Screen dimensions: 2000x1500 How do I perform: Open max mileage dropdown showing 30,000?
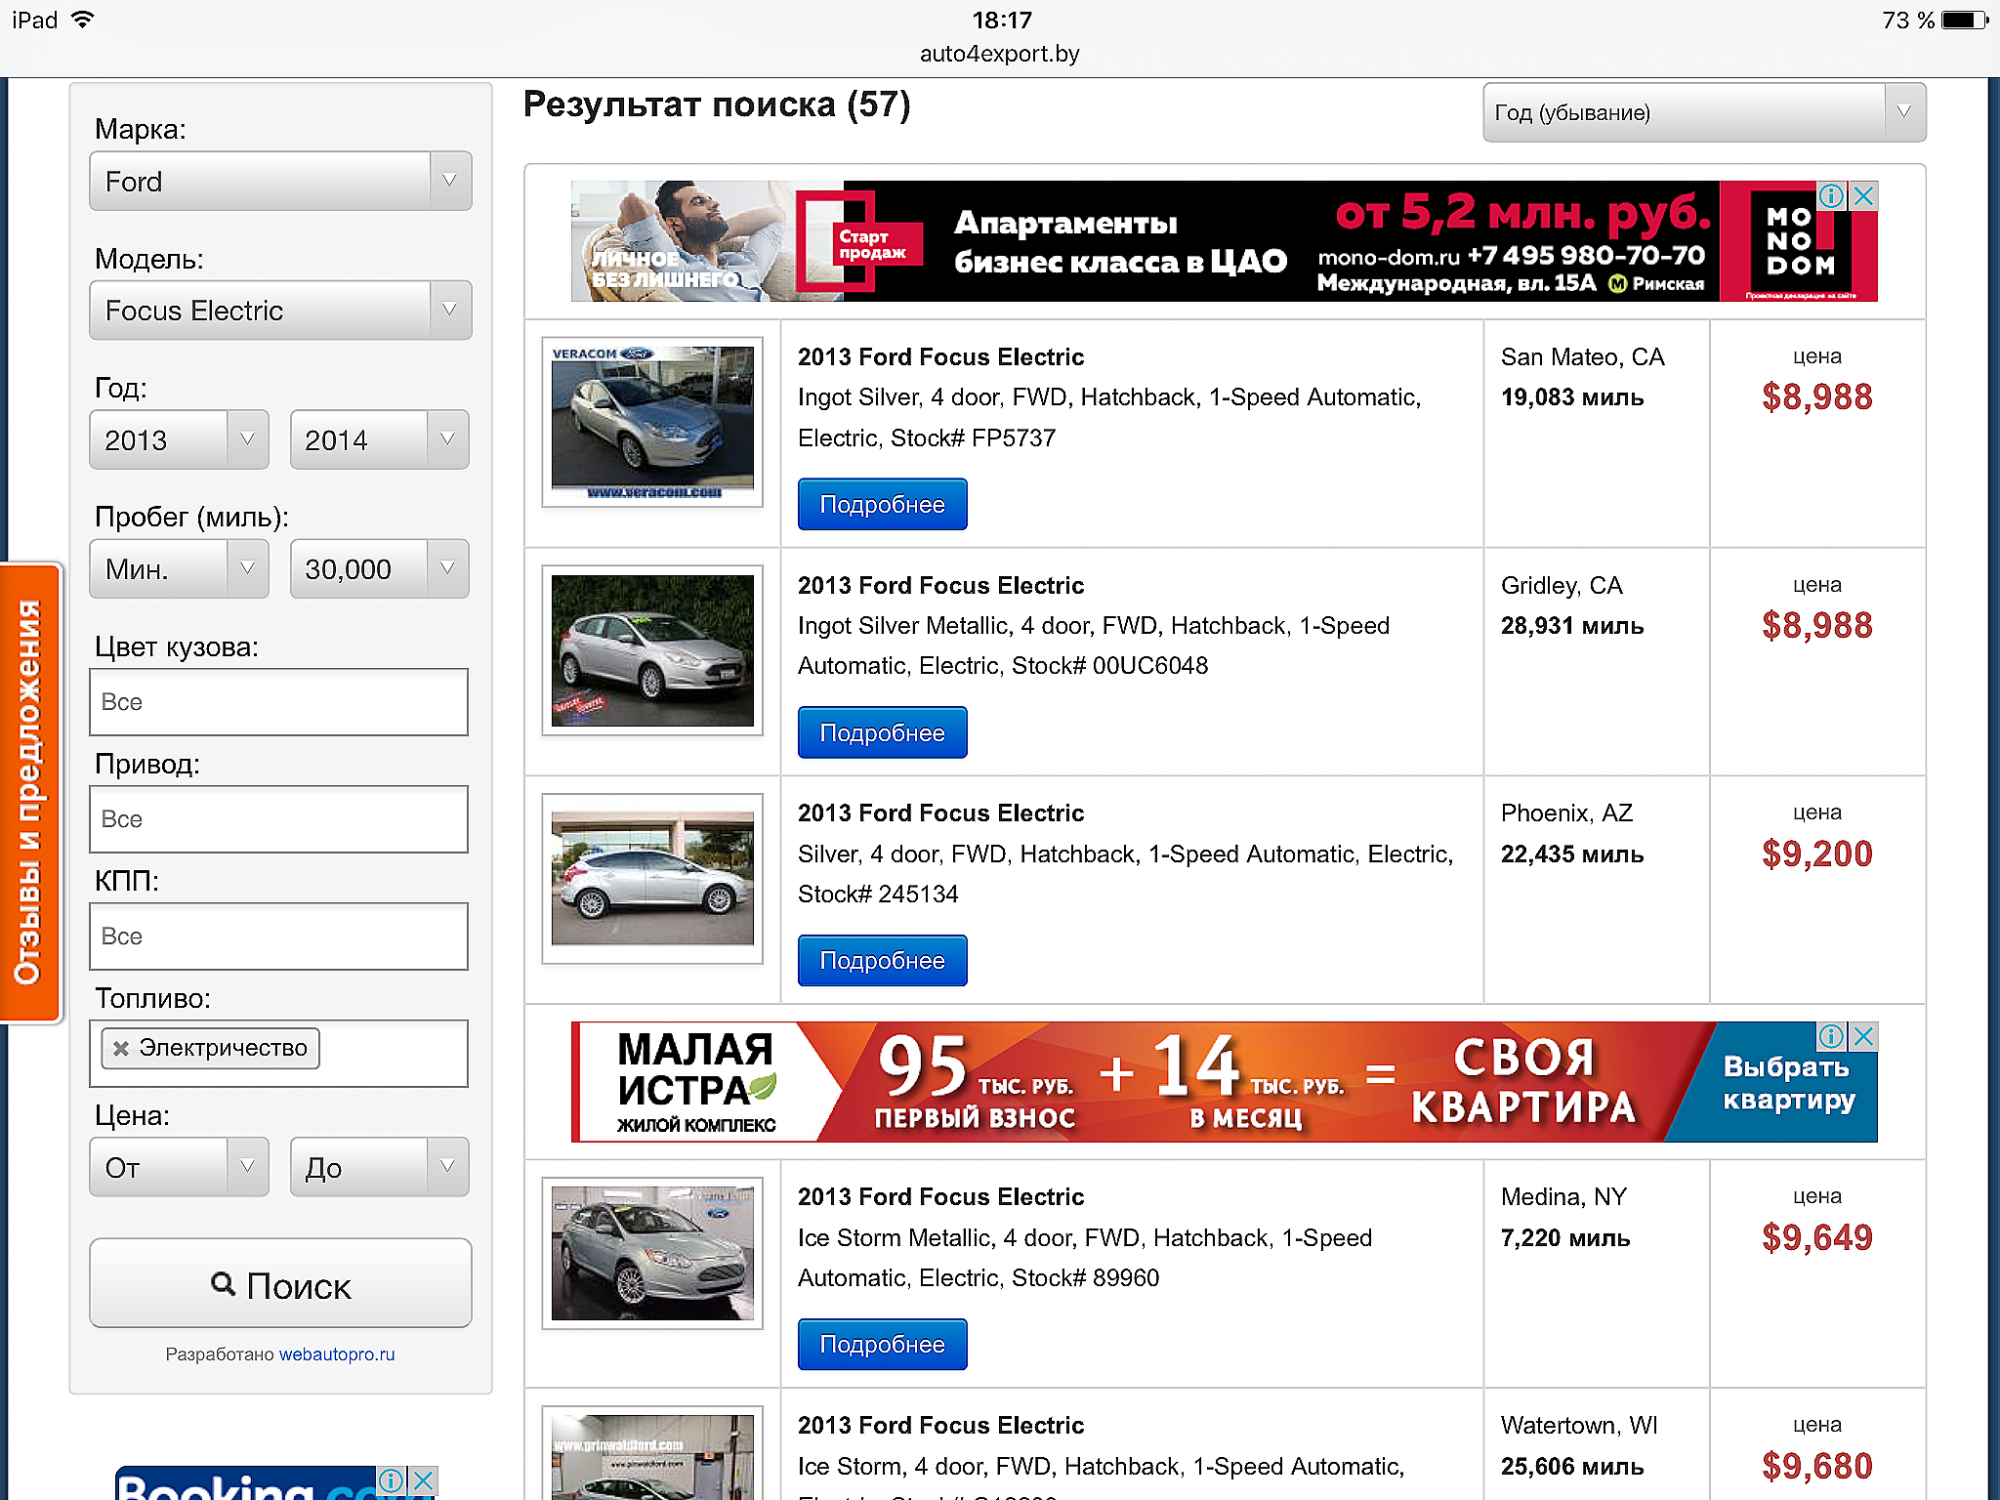tap(379, 569)
